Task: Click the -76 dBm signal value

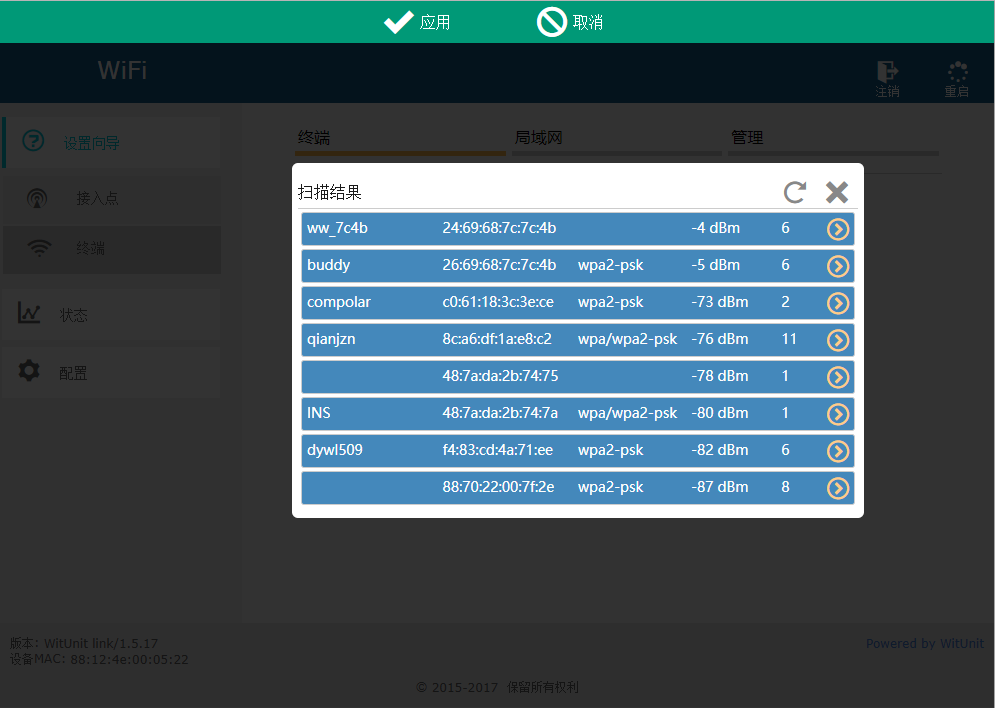Action: click(x=720, y=339)
